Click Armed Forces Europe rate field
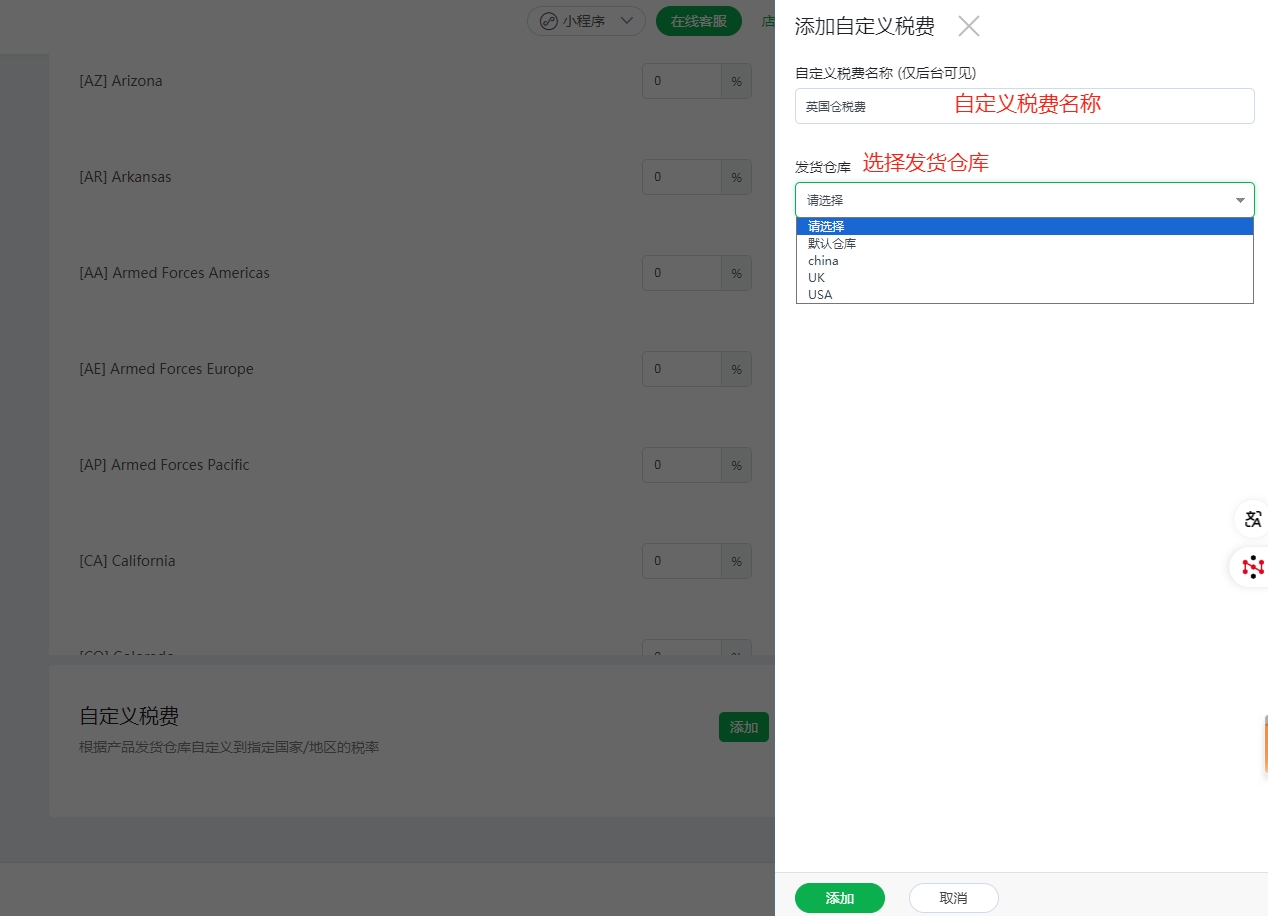Screen dimensions: 1268x916 (682, 369)
